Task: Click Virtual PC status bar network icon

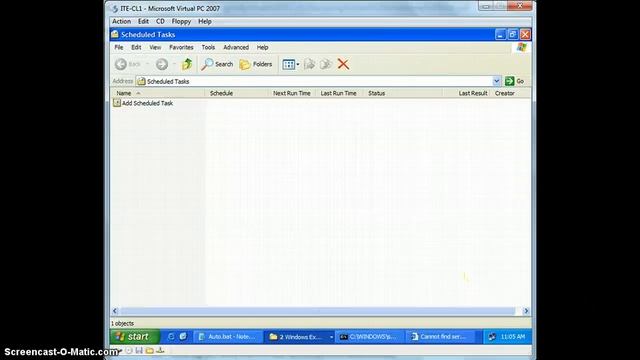Action: coord(160,350)
